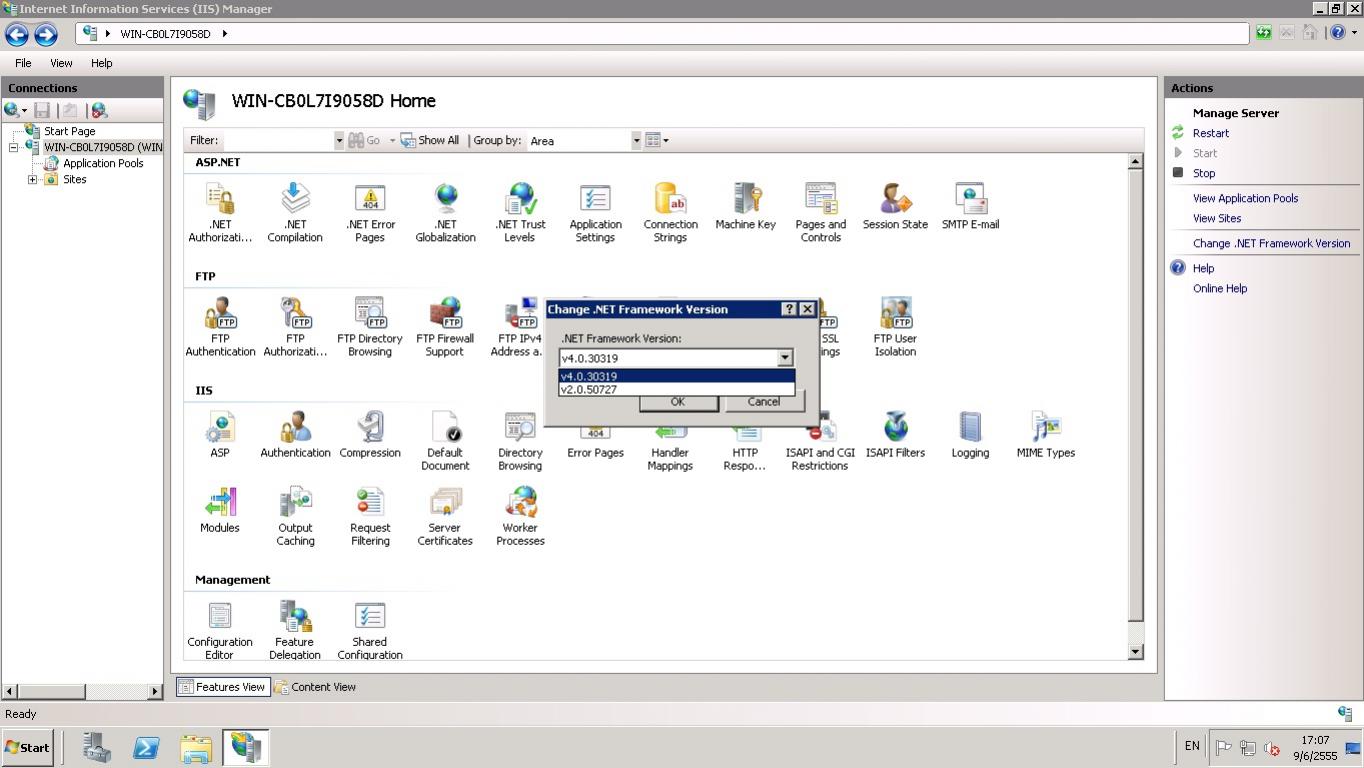
Task: Select Application Pools in the Connections tree
Action: point(103,164)
